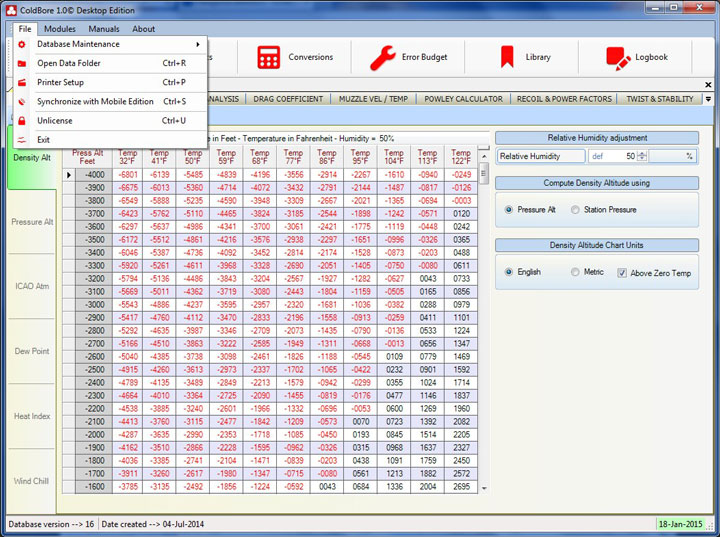Switch to the POWLEY CALCULATOR tab
This screenshot has height=537, width=720.
click(x=463, y=99)
